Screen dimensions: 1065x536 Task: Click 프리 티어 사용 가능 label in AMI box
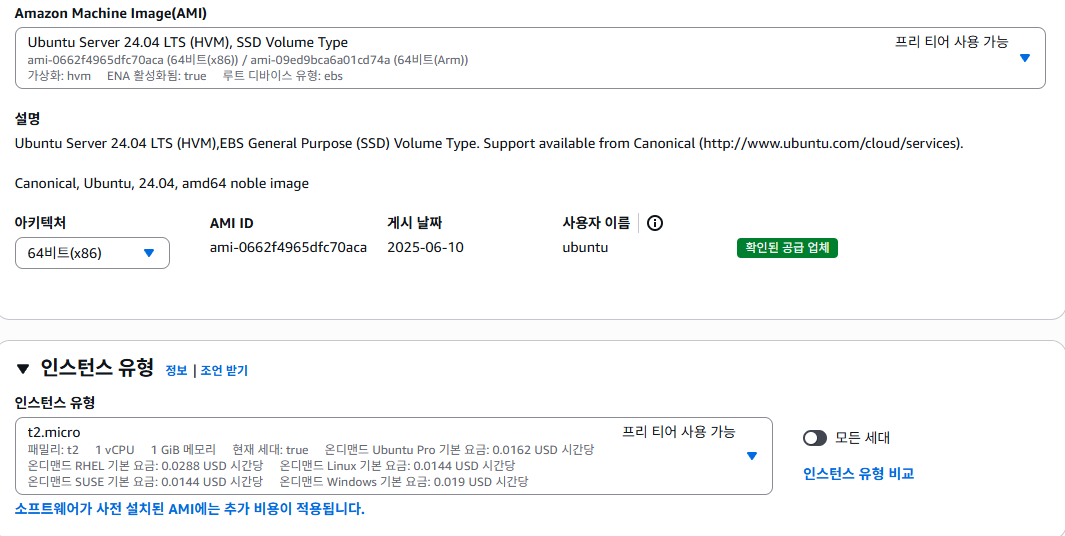pyautogui.click(x=951, y=42)
